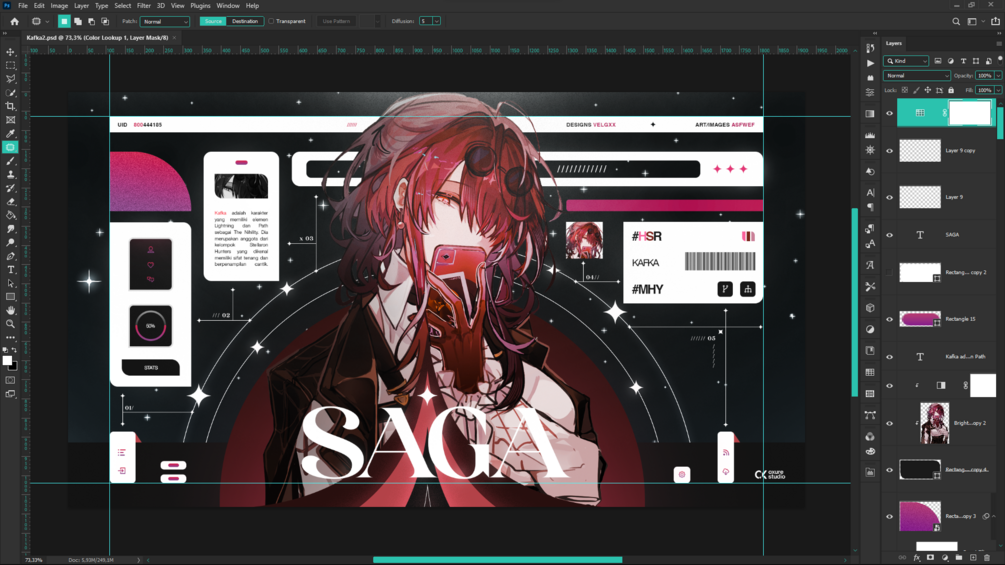Open the Window menu
Screen dimensions: 1005x565
point(228,6)
